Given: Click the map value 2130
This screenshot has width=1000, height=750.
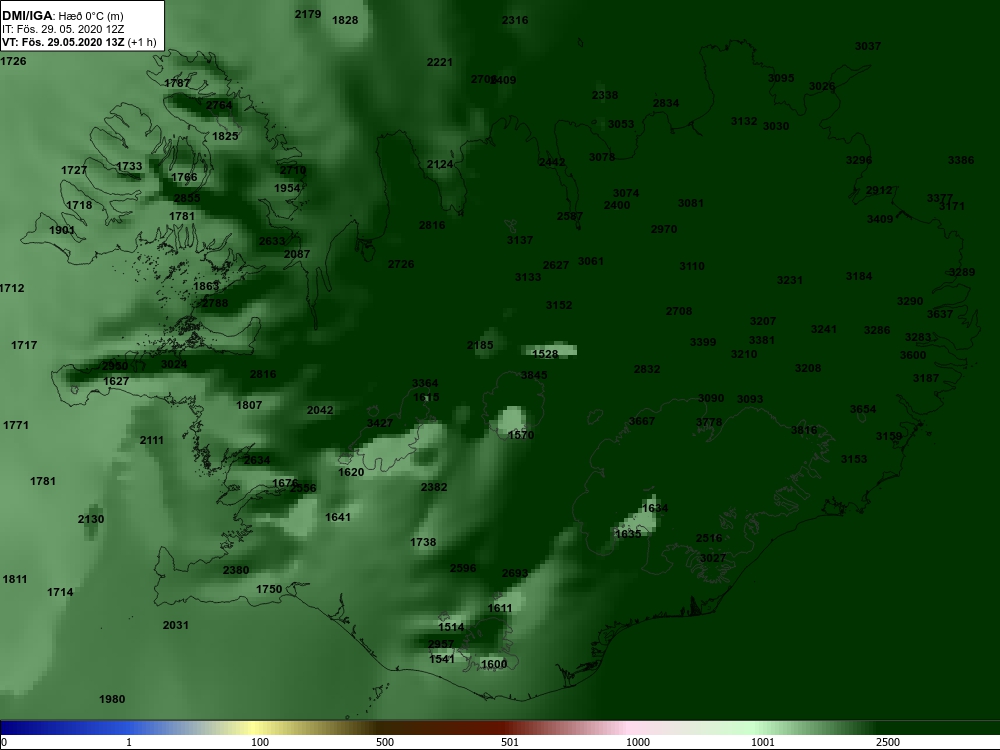Looking at the screenshot, I should pos(91,520).
